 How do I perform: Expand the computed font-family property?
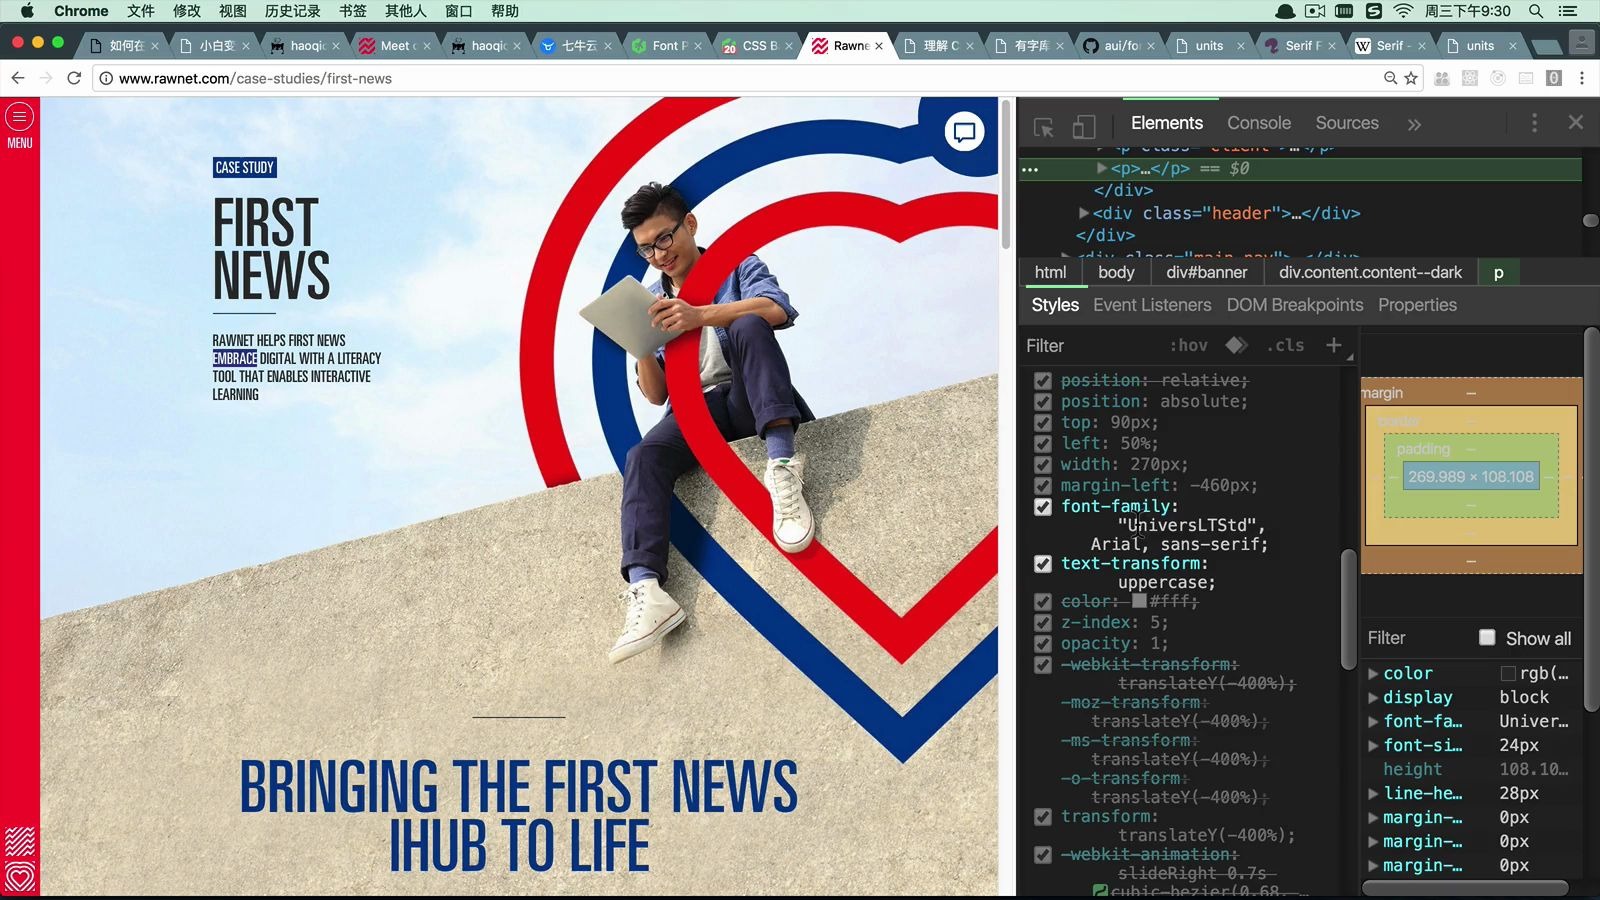[1373, 722]
